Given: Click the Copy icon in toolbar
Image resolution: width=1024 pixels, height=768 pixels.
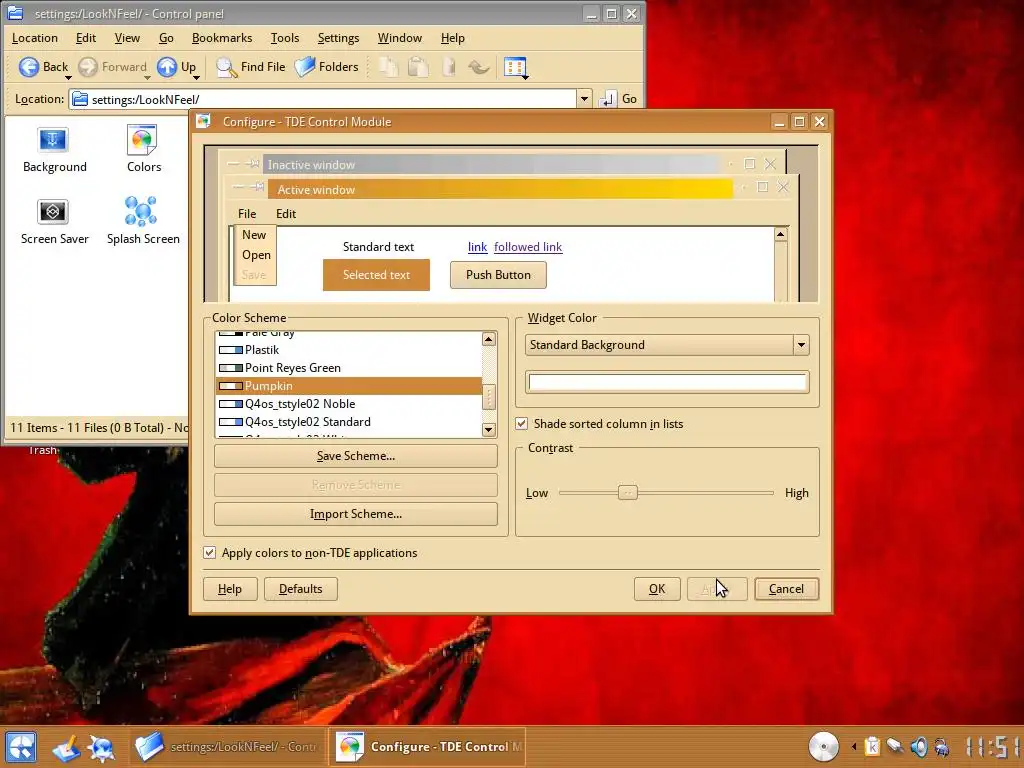Looking at the screenshot, I should pyautogui.click(x=389, y=67).
